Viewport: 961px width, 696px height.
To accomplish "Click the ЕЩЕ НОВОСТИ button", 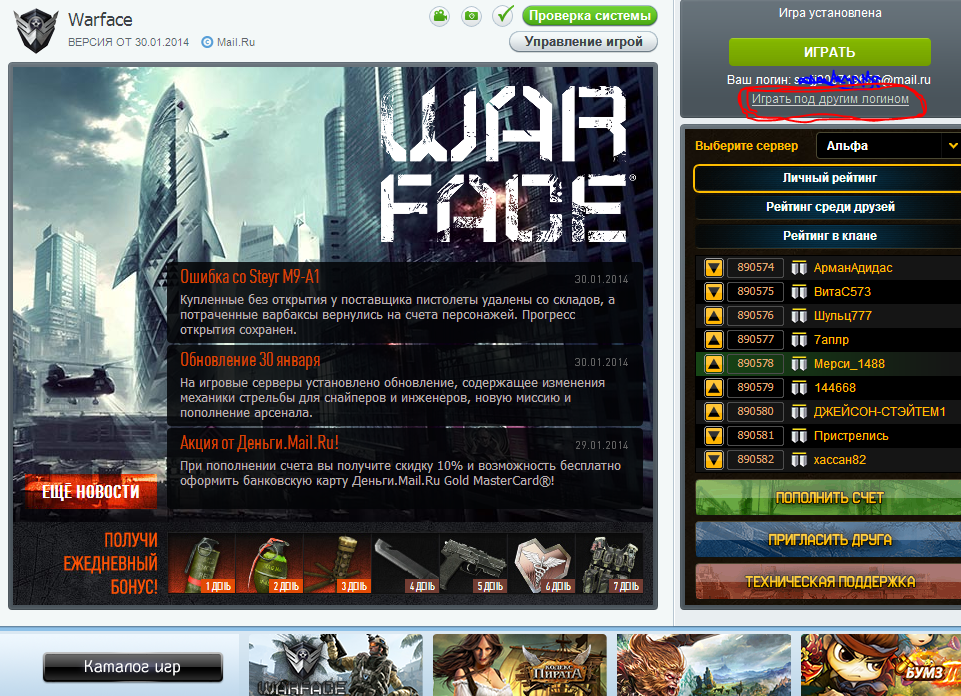I will coord(91,492).
